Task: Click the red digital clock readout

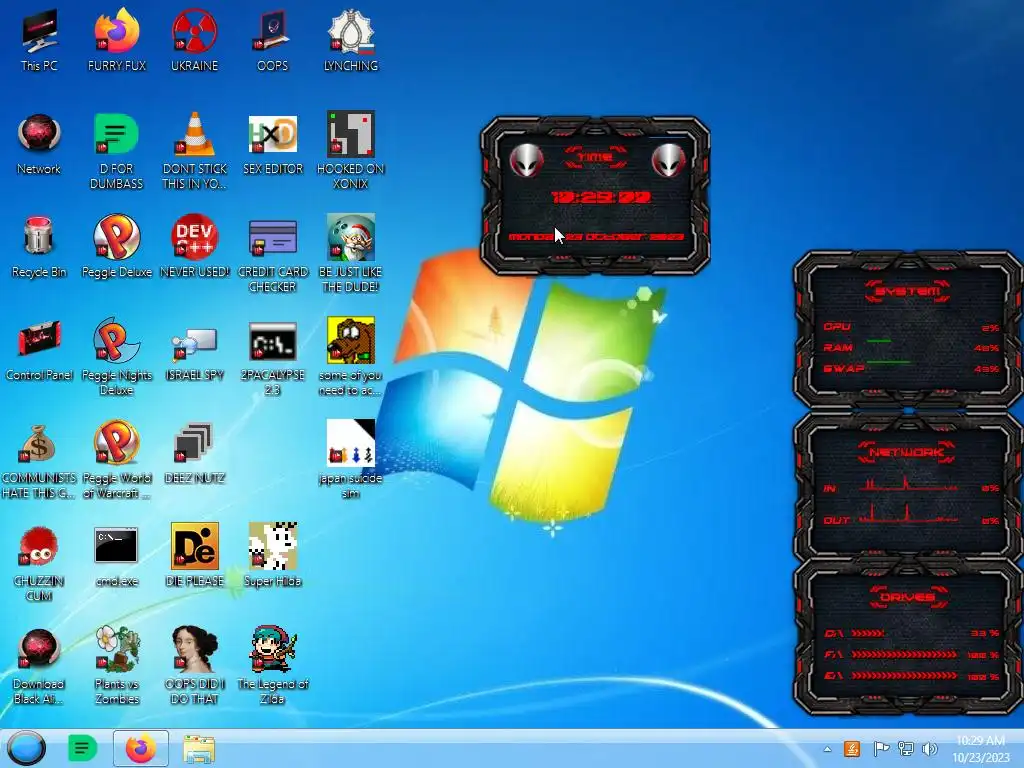Action: click(601, 197)
